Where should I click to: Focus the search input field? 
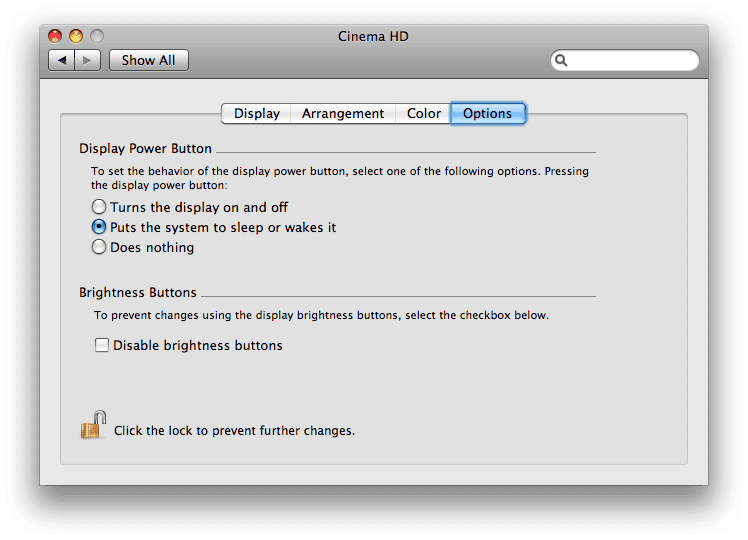point(632,60)
